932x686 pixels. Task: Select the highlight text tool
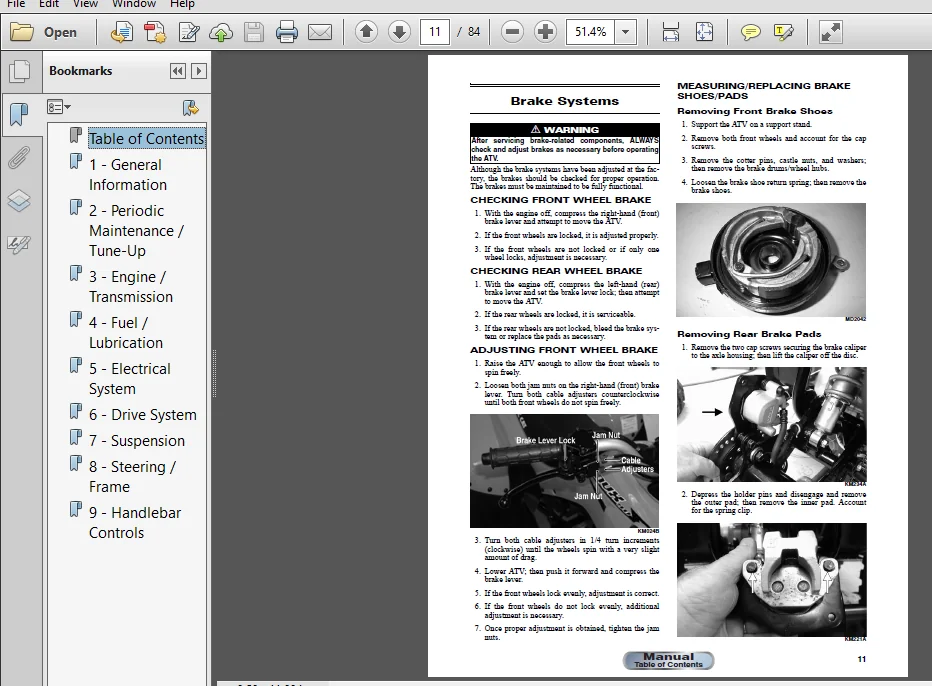[783, 32]
